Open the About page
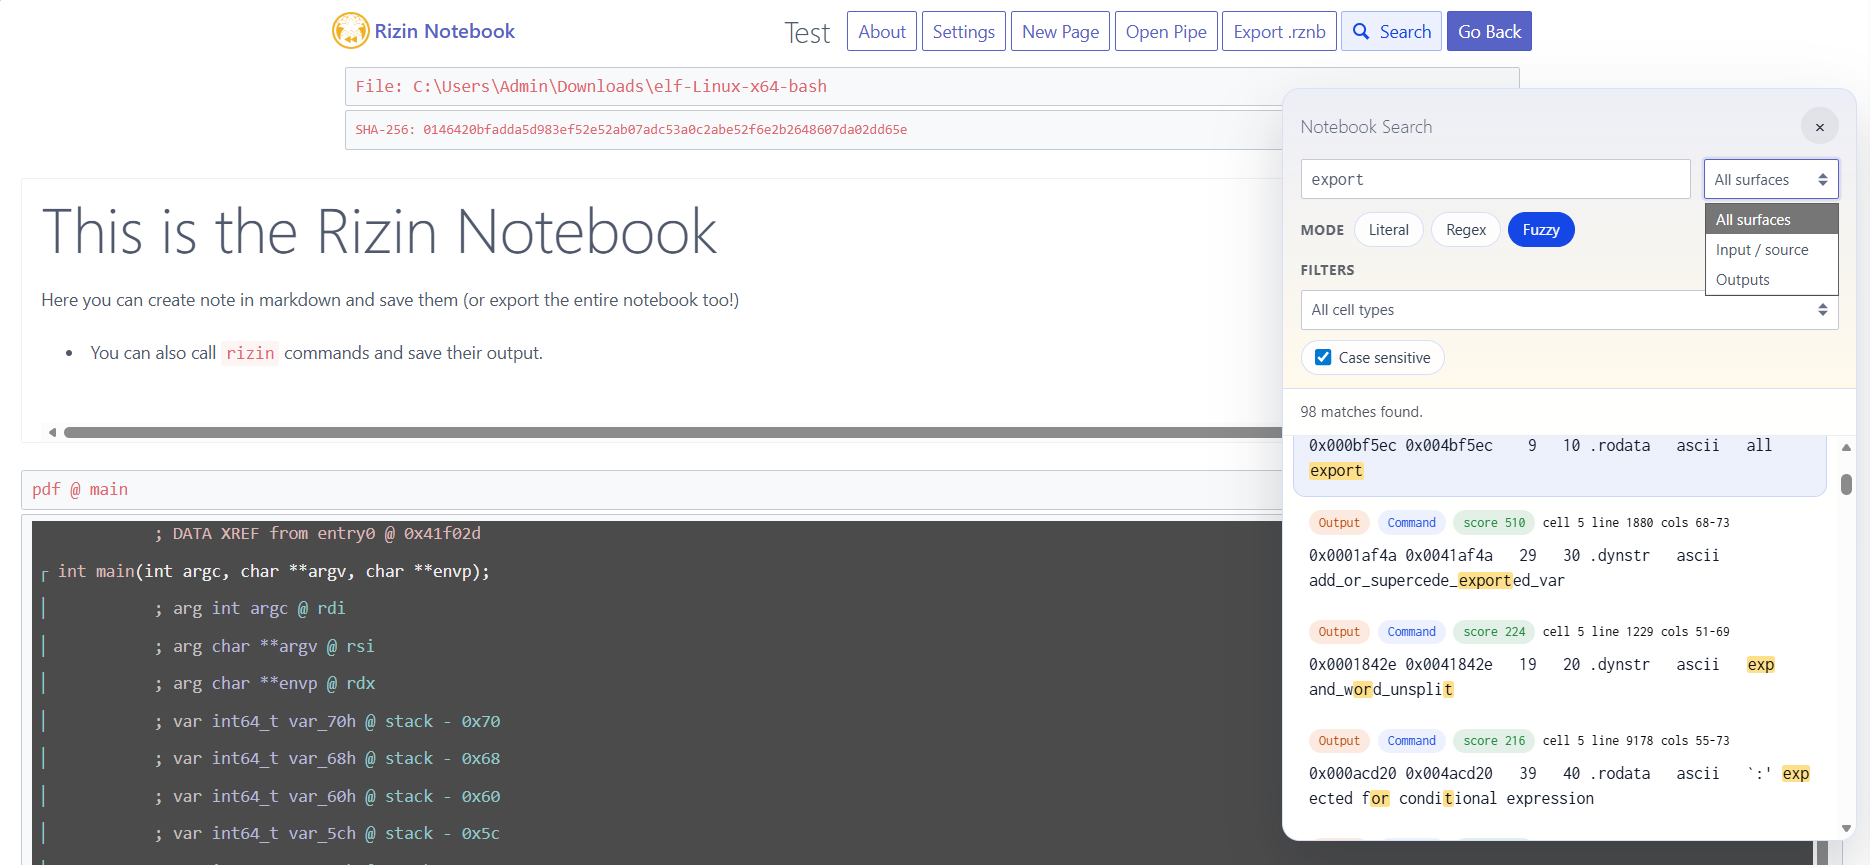Viewport: 1870px width, 865px height. 882,32
